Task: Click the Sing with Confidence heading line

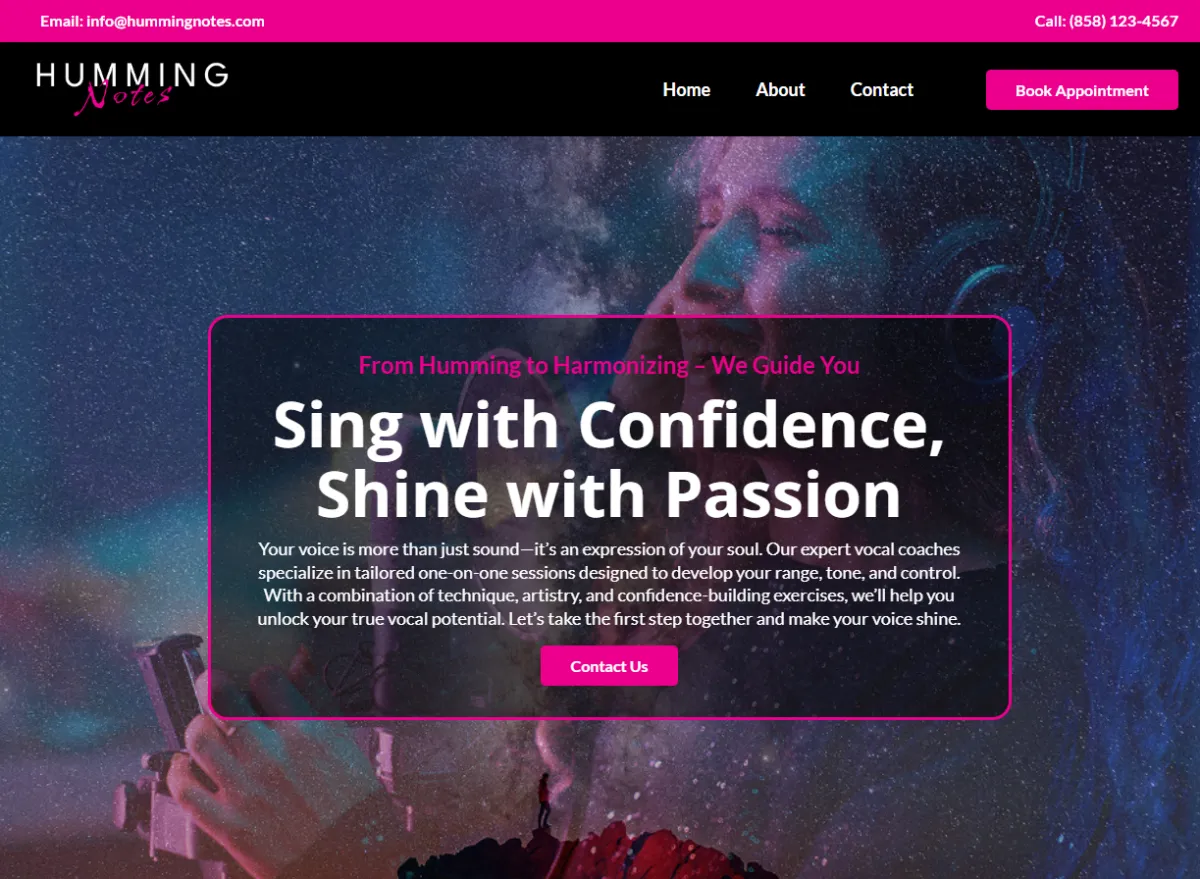Action: tap(609, 424)
